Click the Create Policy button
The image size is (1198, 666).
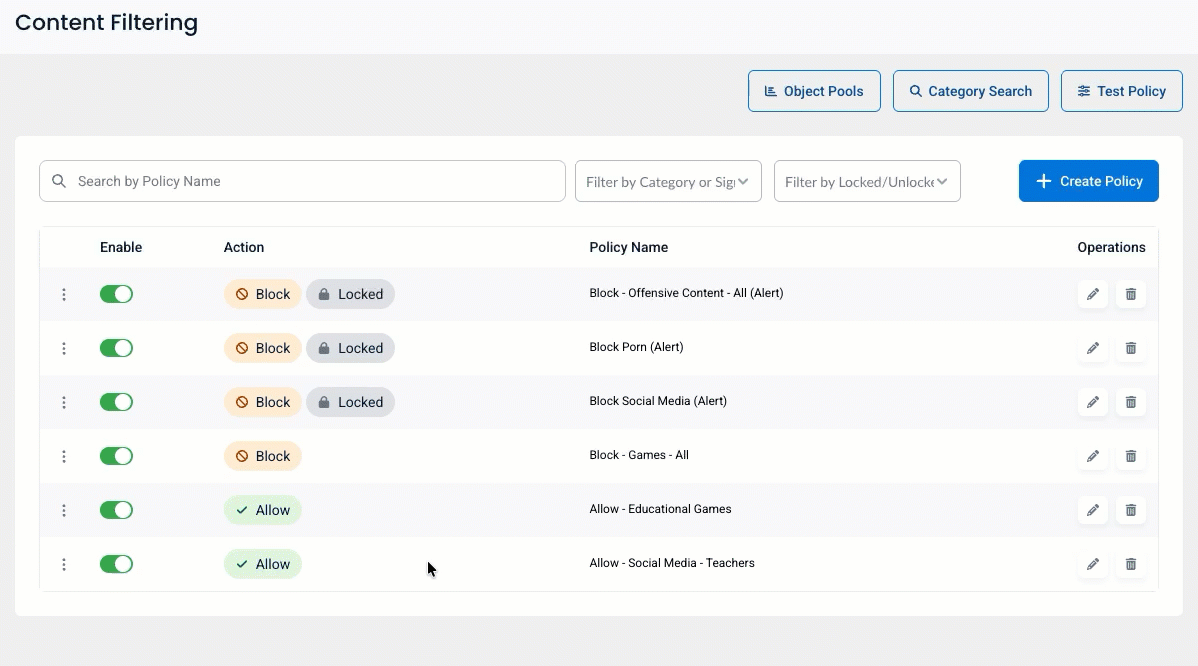pos(1088,181)
